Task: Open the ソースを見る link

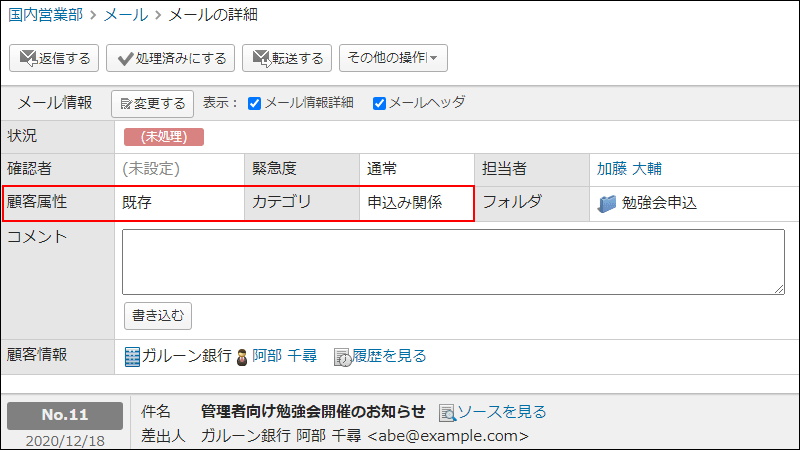Action: click(x=502, y=412)
